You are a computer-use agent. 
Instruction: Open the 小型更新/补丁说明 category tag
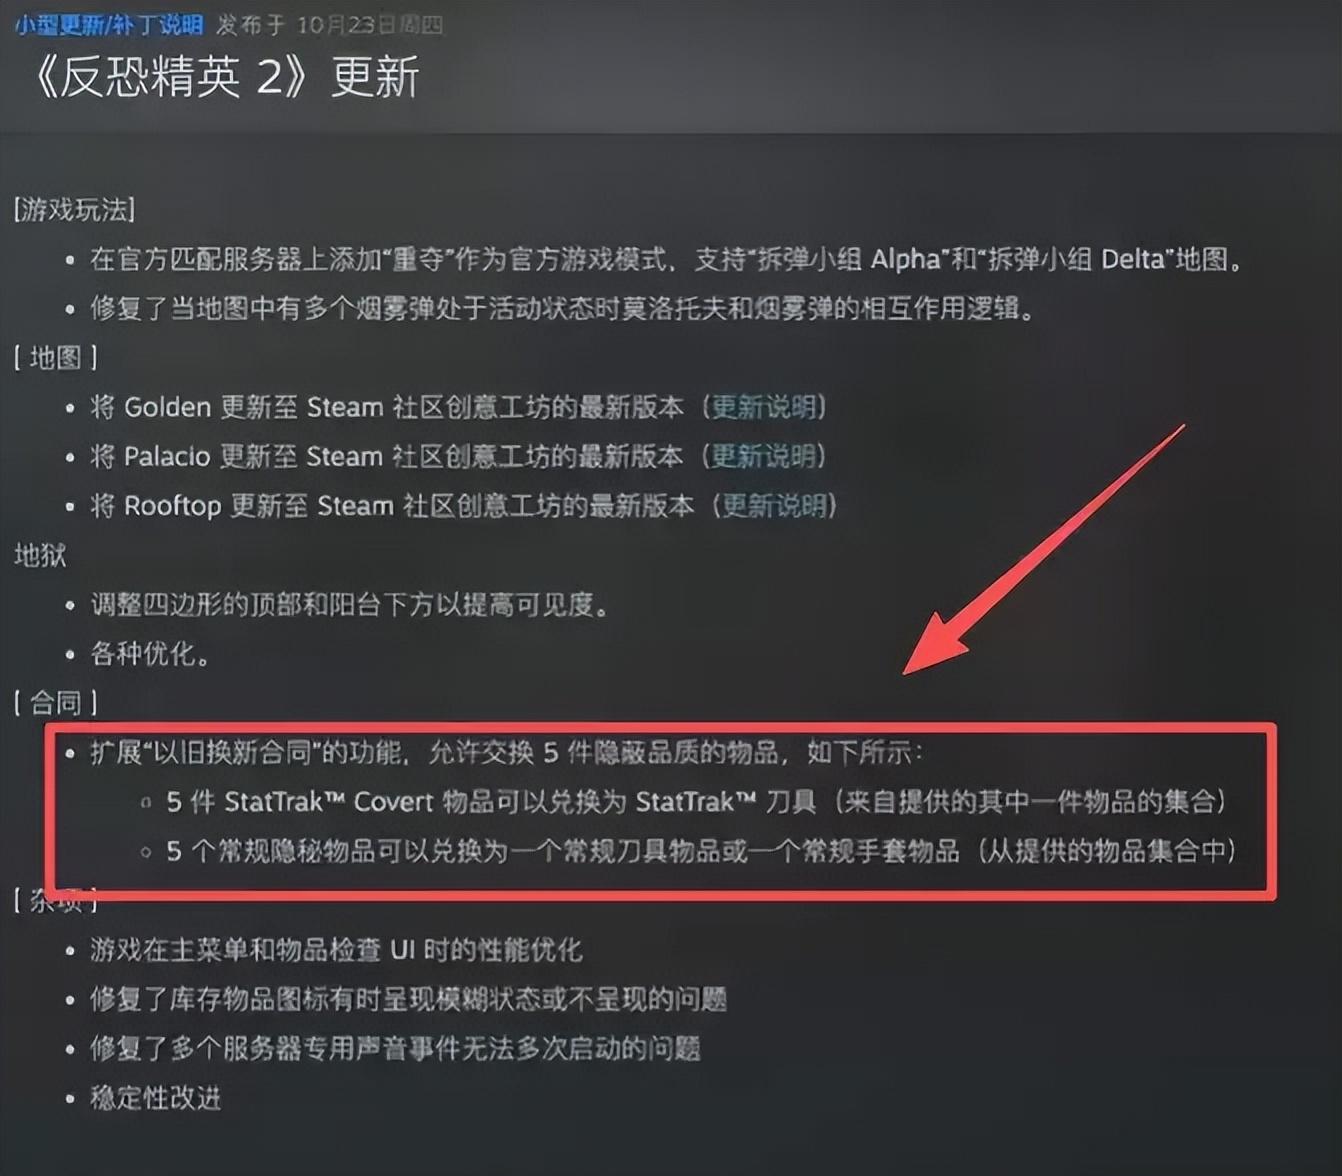pyautogui.click(x=109, y=24)
